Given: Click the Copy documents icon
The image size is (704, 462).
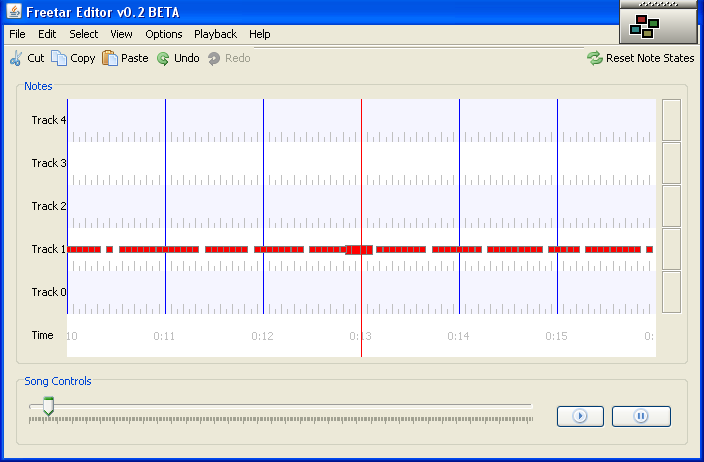Looking at the screenshot, I should [59, 58].
